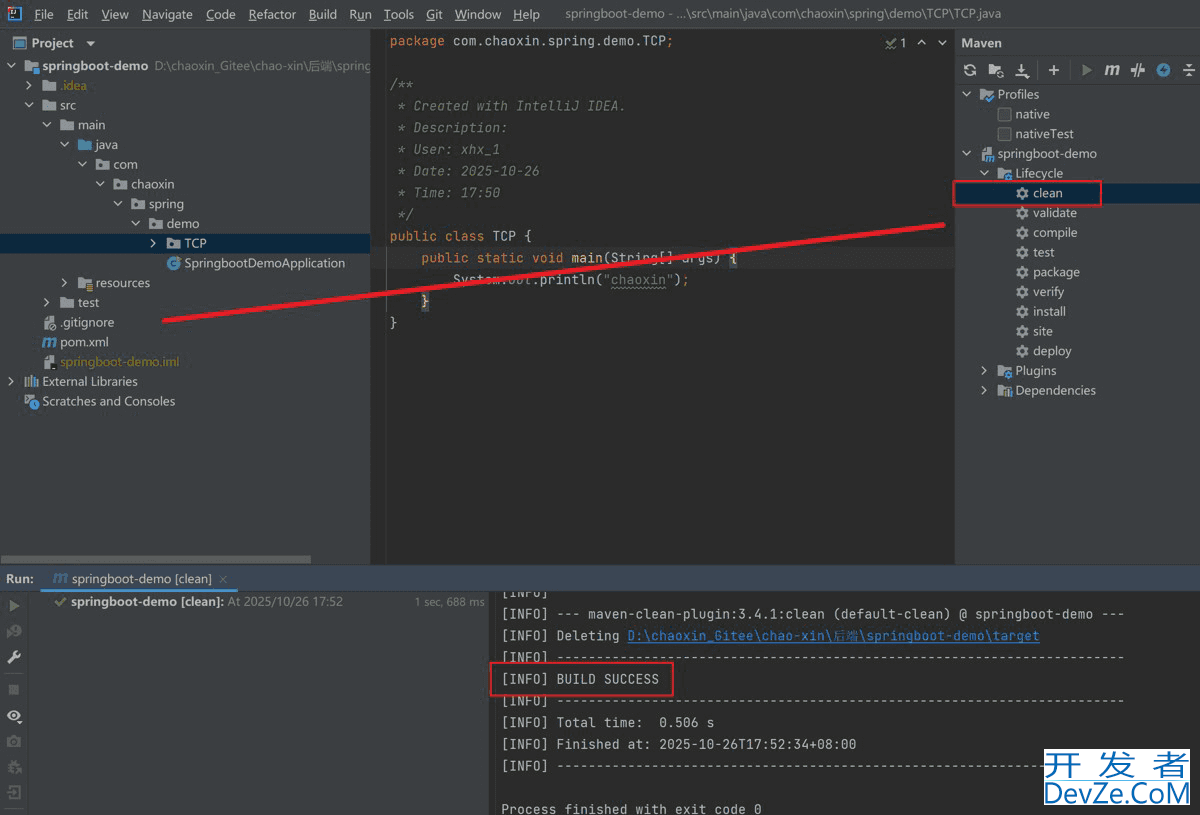
Task: Enable the nativeTest profile checkbox
Action: pos(1004,134)
